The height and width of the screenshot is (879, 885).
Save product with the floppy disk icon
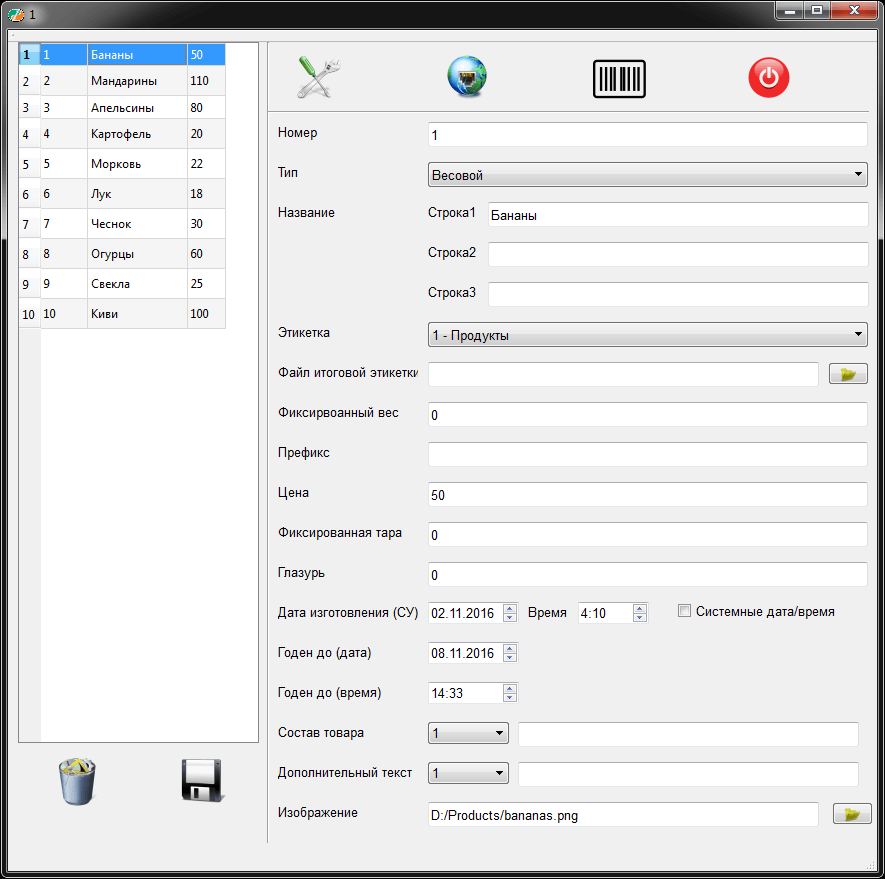click(x=201, y=781)
